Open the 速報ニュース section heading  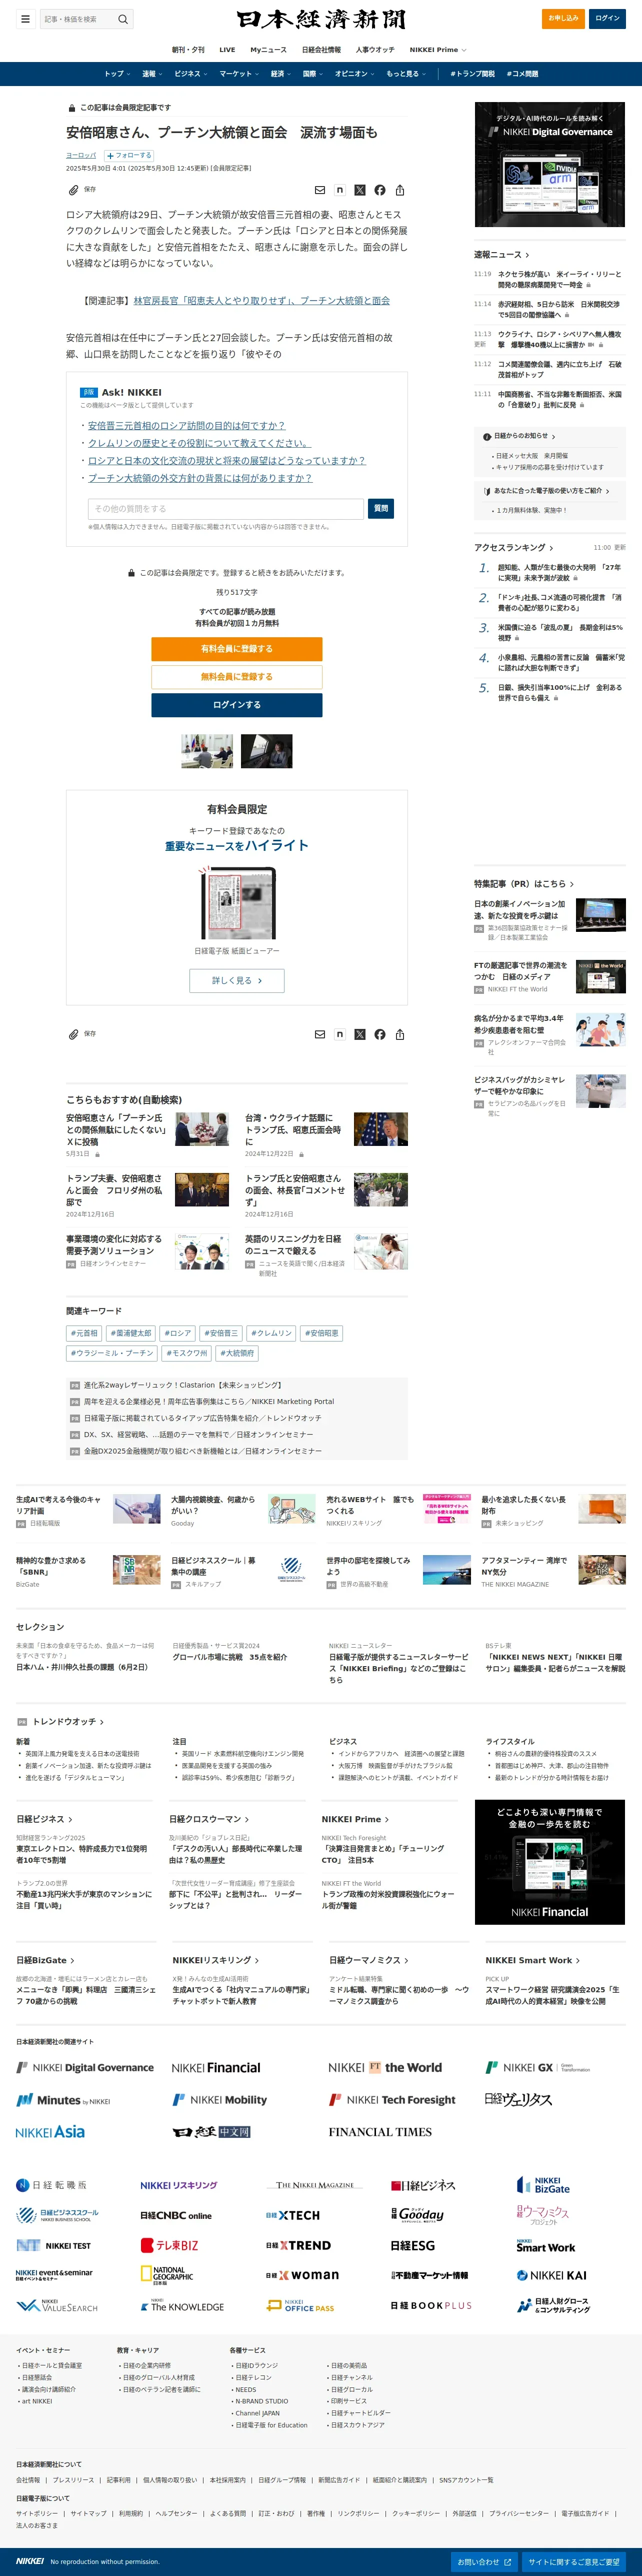pos(502,255)
